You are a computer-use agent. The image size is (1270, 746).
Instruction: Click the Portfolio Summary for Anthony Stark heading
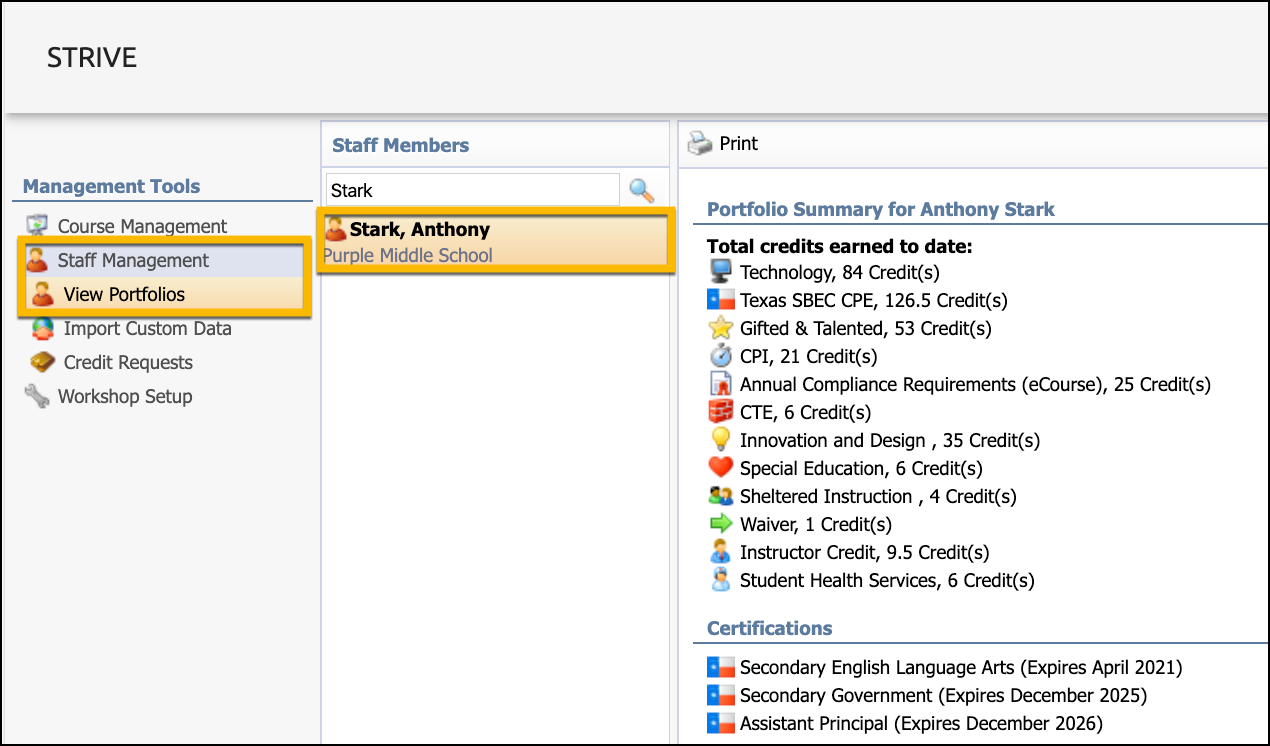click(x=881, y=209)
